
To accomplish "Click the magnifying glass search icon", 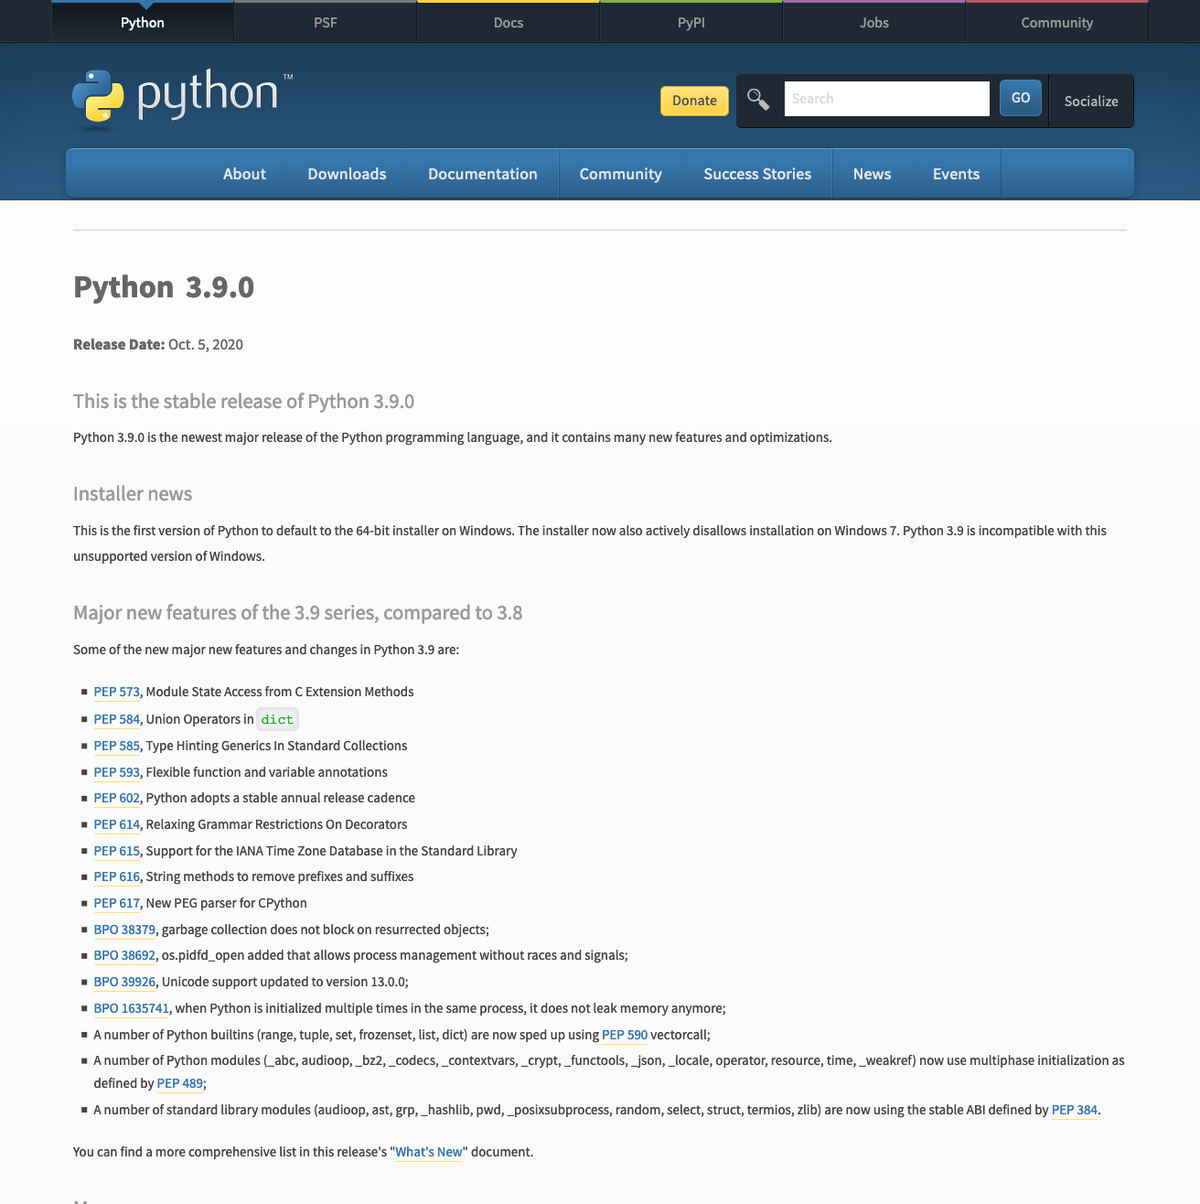I will coord(758,99).
